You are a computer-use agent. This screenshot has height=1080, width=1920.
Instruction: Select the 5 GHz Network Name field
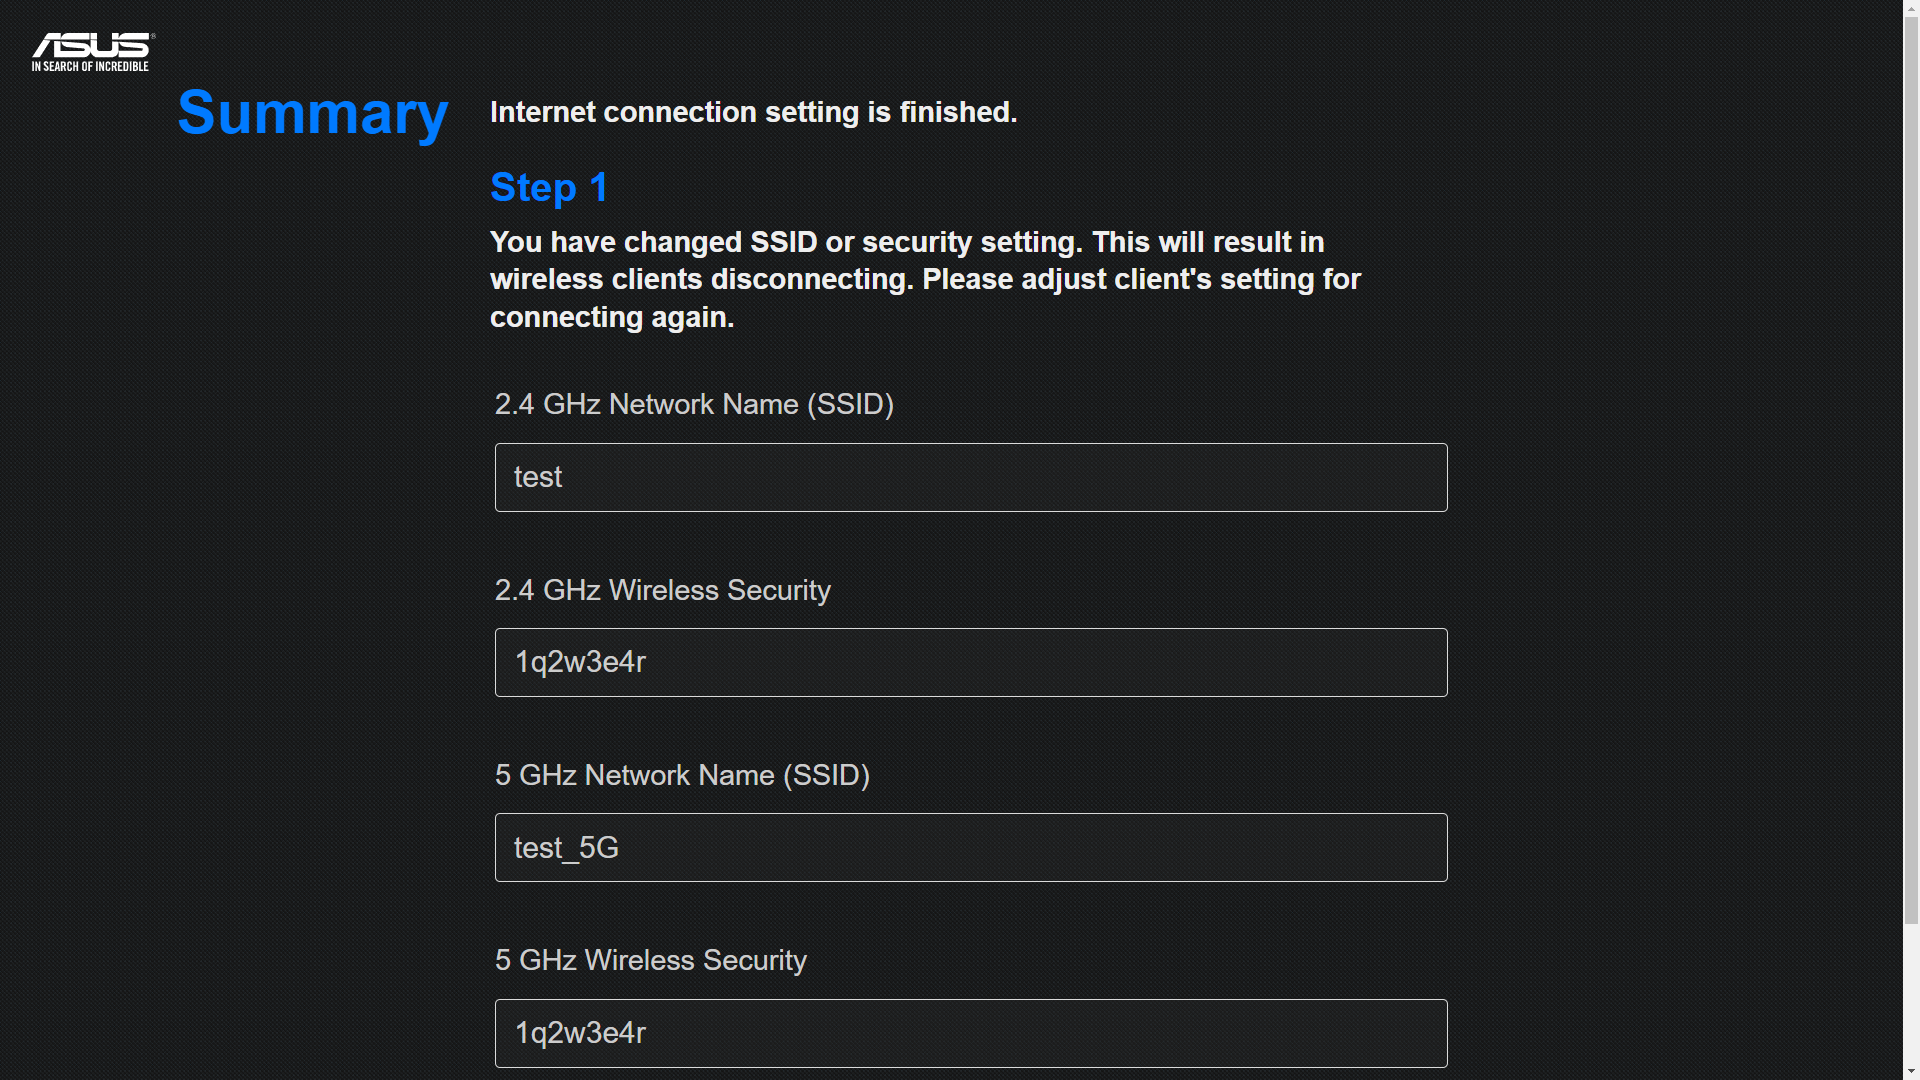(x=973, y=848)
